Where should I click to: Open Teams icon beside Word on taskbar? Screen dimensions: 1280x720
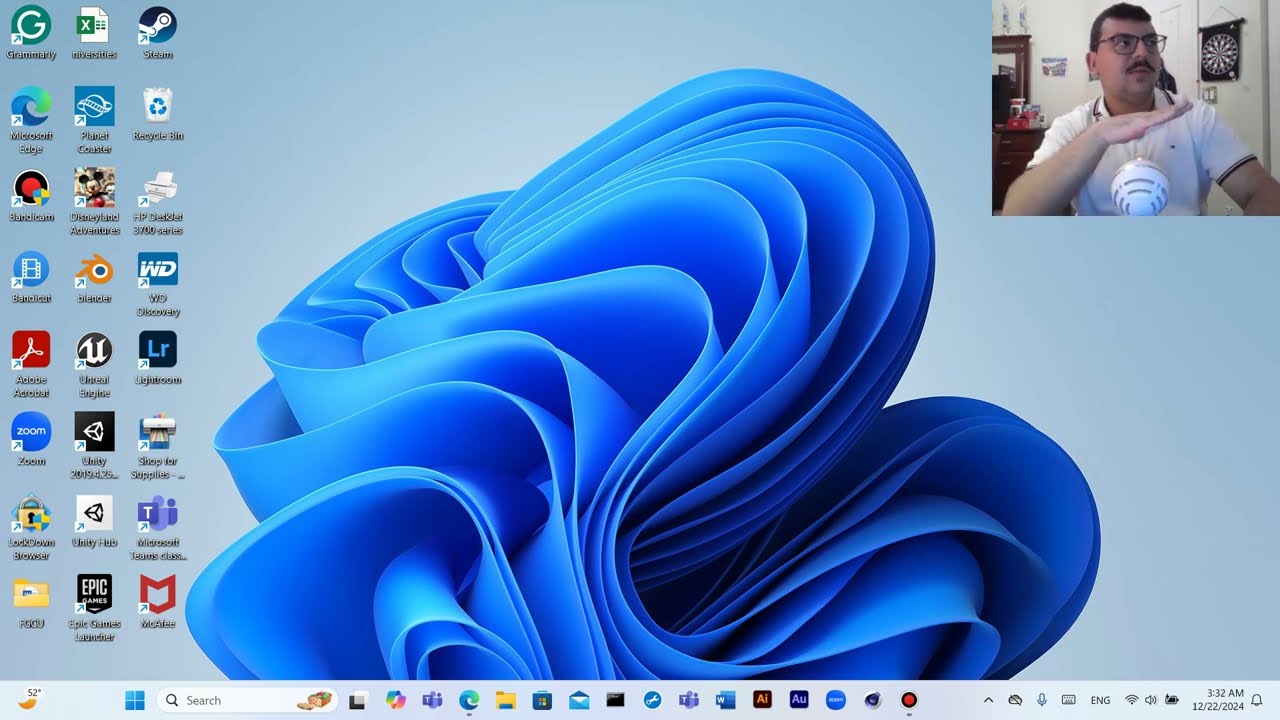pos(689,700)
